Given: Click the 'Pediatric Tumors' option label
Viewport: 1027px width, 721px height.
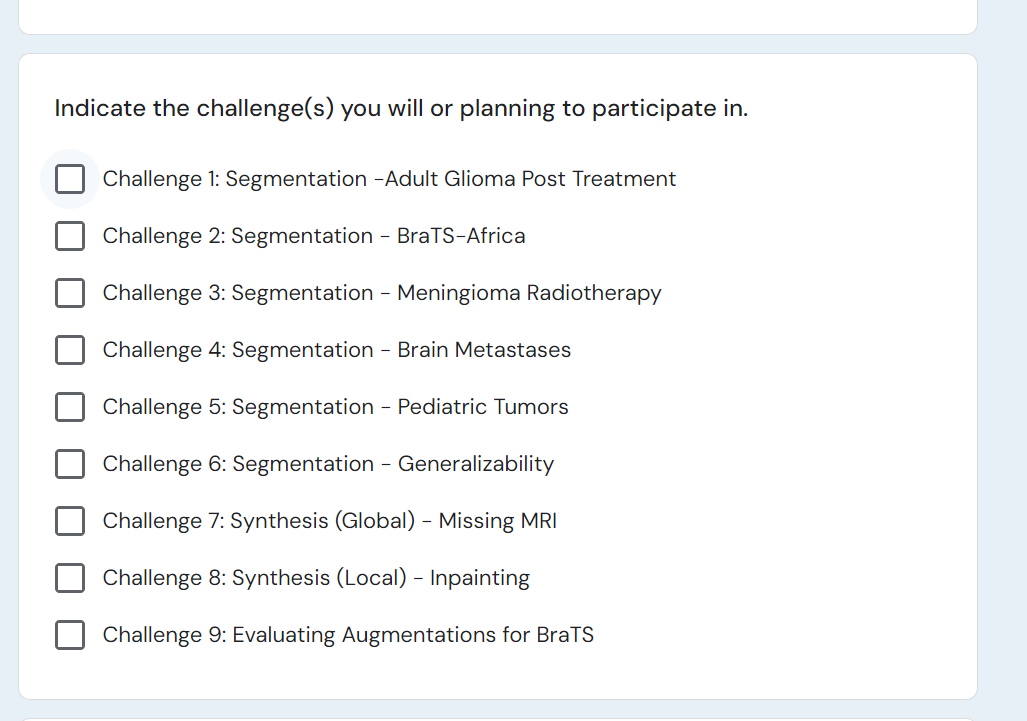Looking at the screenshot, I should tap(483, 407).
